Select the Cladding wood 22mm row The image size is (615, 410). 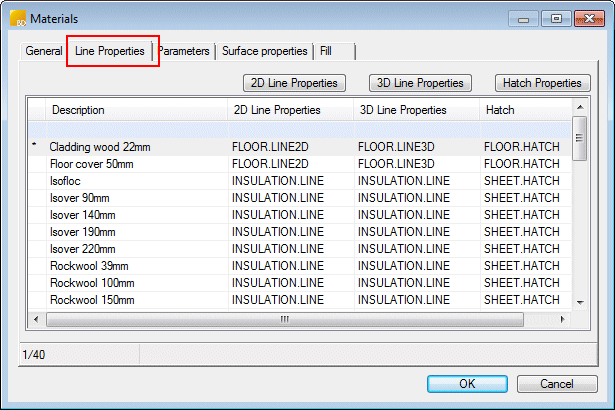pyautogui.click(x=100, y=147)
